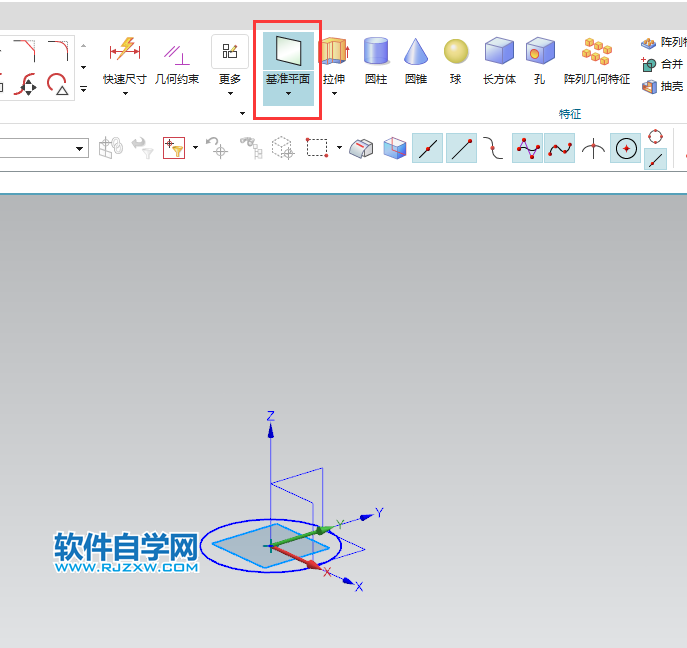Image resolution: width=687 pixels, height=648 pixels.
Task: Click the grey tilted box face-highlight icon
Action: [361, 148]
